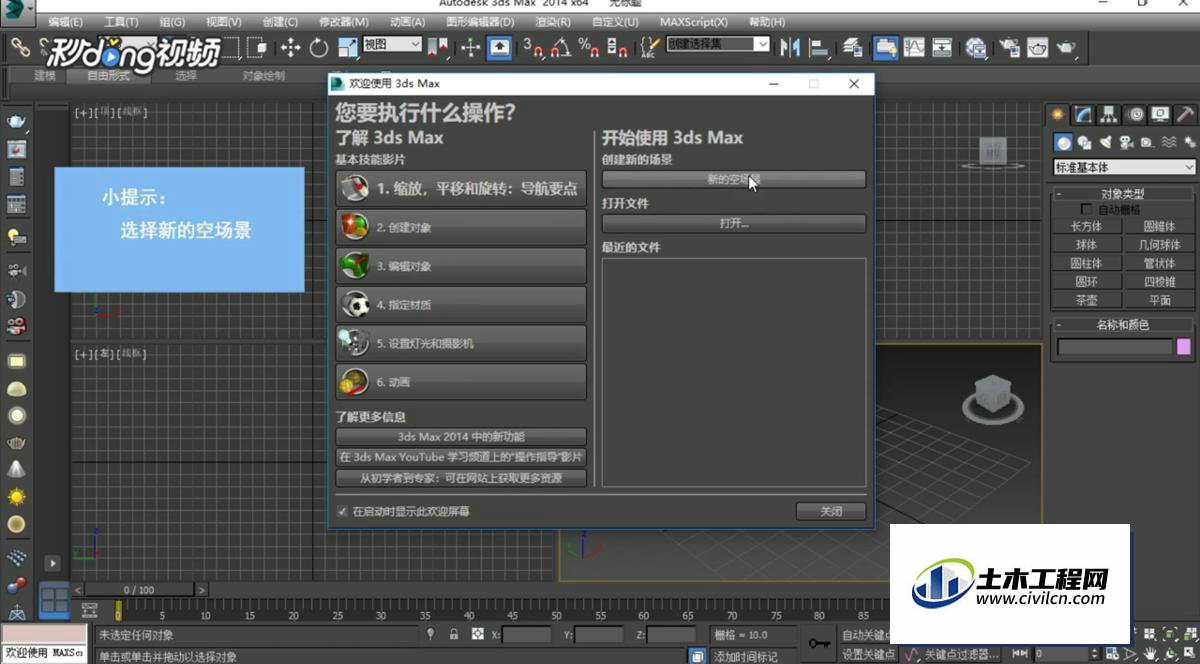1200x664 pixels.
Task: Toggle the Spinner Snap icon
Action: pyautogui.click(x=617, y=46)
